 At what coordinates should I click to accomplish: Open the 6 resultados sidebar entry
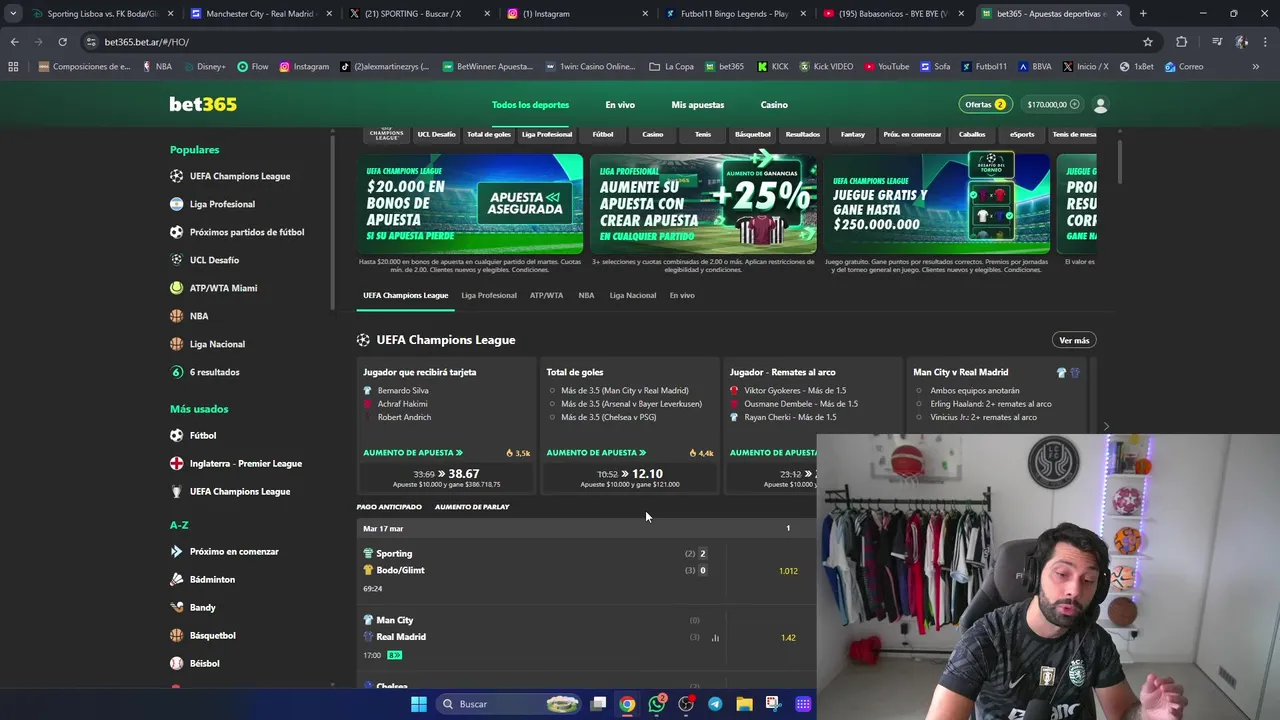[x=214, y=372]
